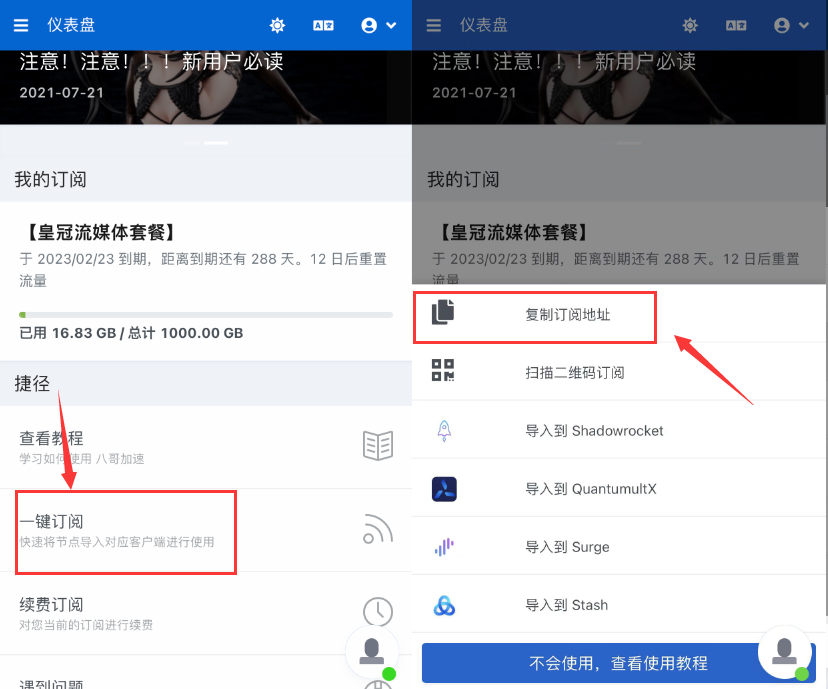Screen dimensions: 828x689
Task: Import subscription to Stash
Action: 619,604
